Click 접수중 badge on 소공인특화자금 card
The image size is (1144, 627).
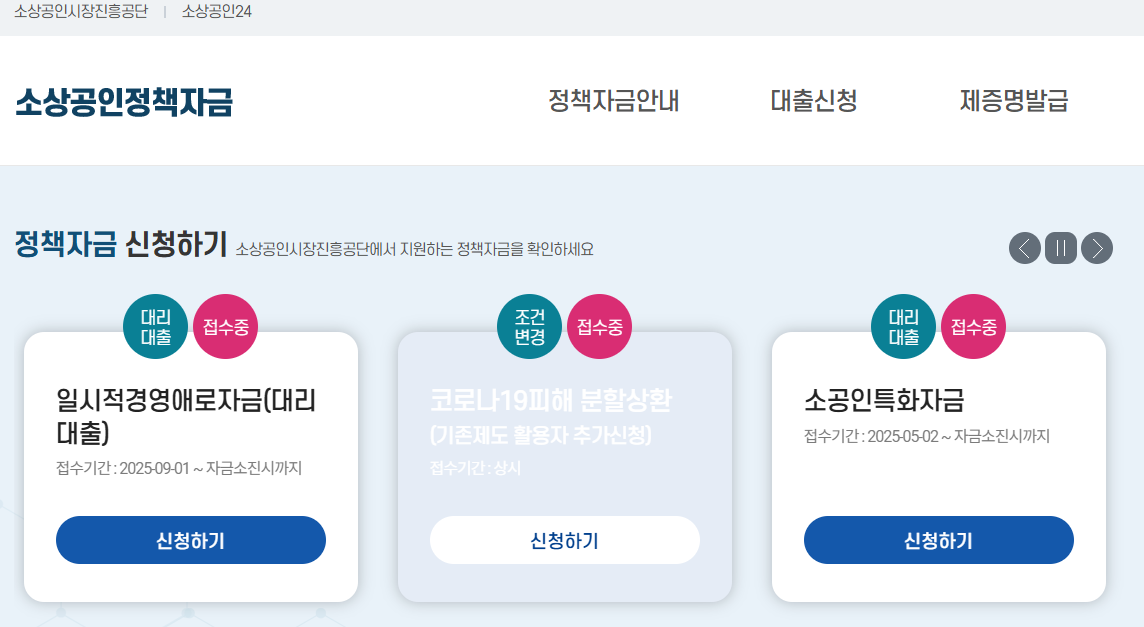[x=973, y=327]
